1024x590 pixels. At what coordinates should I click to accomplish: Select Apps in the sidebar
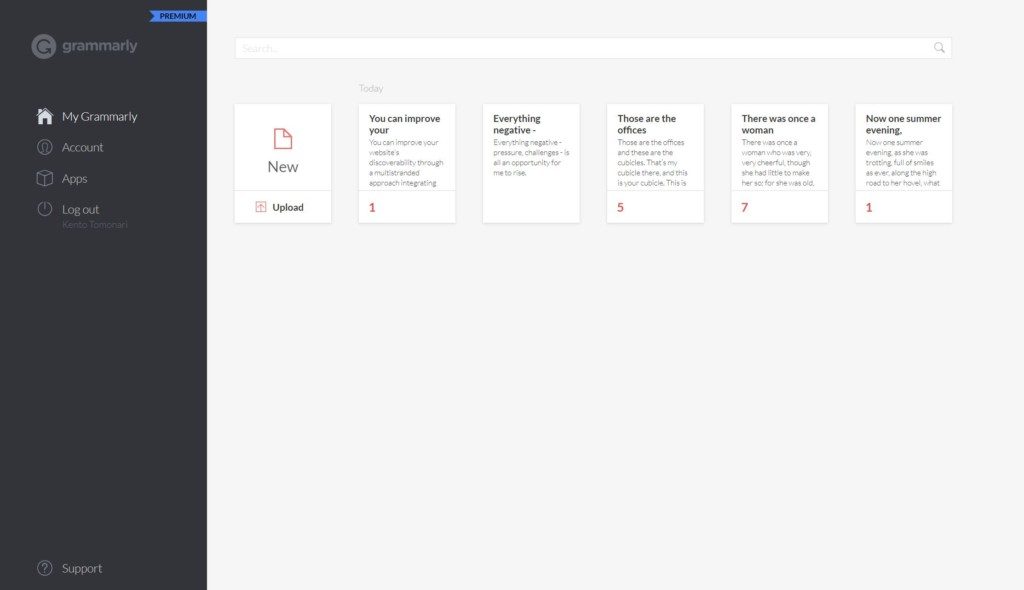74,178
